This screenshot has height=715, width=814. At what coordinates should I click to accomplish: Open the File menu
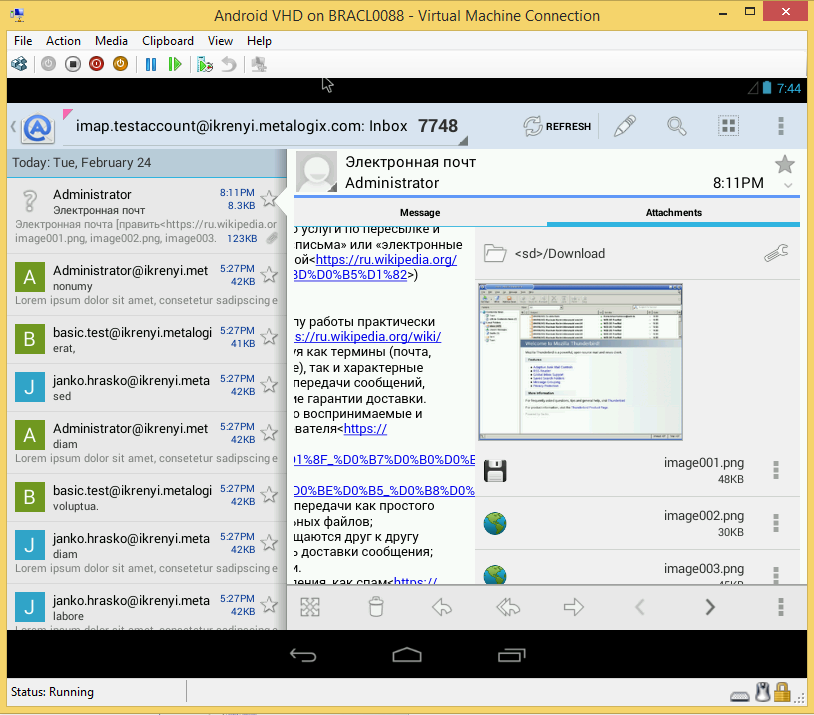[23, 41]
